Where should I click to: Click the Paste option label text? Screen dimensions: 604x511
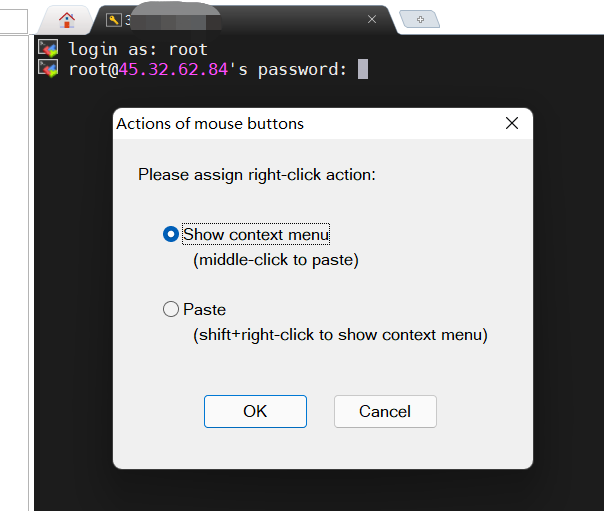(x=204, y=310)
